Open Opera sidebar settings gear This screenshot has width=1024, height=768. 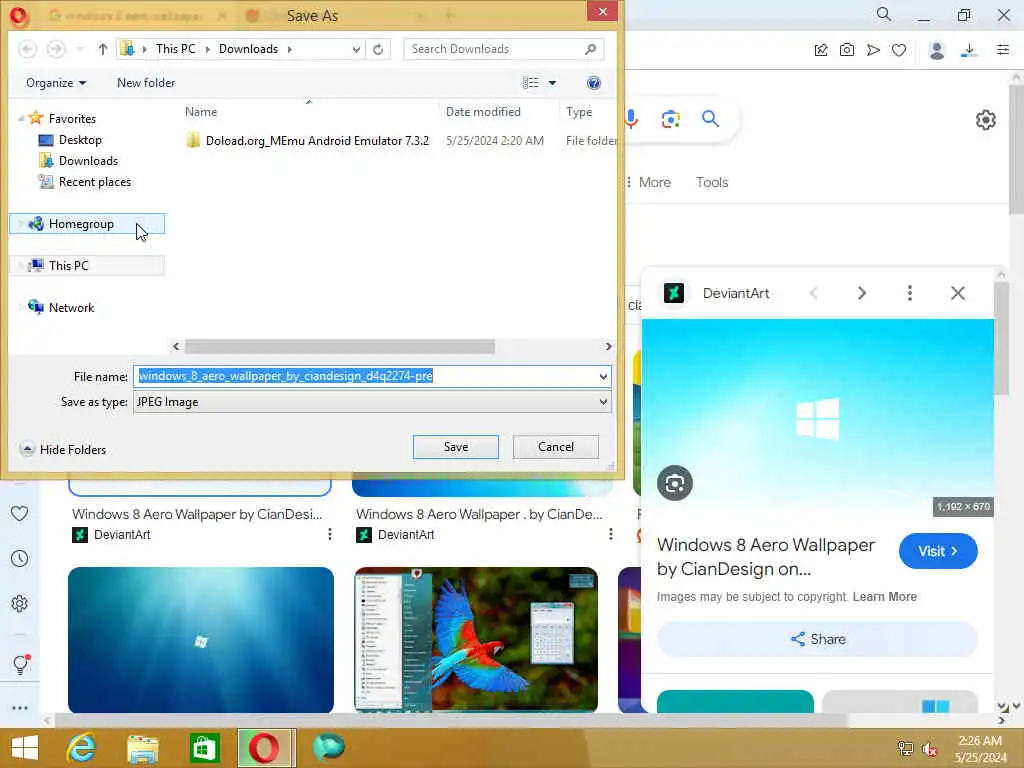point(20,603)
